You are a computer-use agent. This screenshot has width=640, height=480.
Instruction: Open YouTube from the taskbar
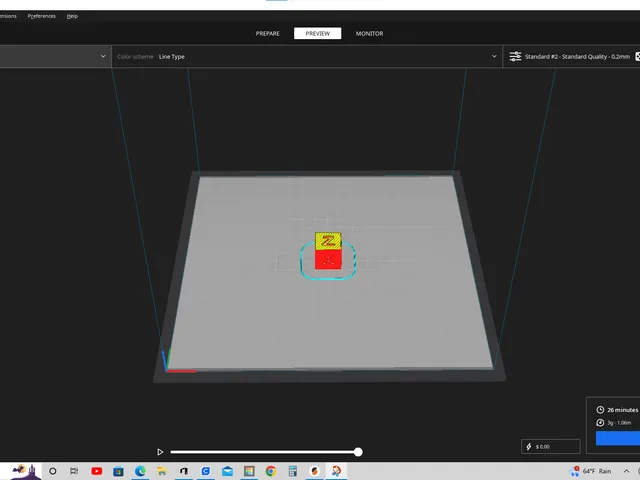(97, 471)
